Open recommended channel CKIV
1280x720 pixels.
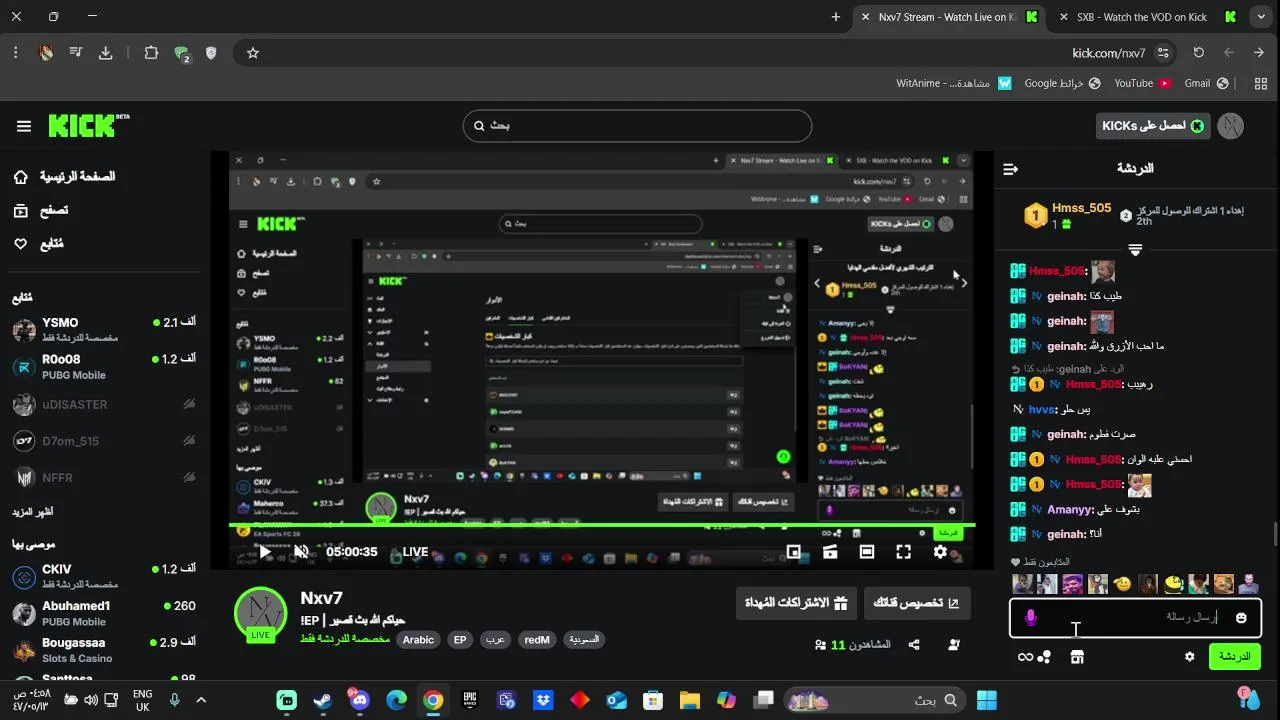point(104,576)
